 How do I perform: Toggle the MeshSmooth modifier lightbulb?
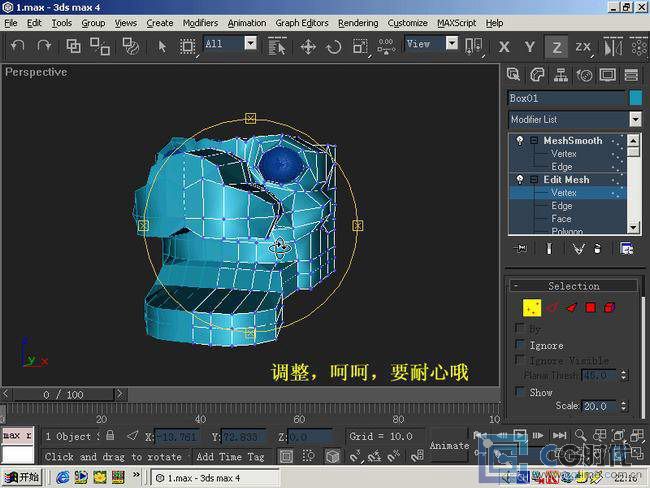pyautogui.click(x=519, y=141)
